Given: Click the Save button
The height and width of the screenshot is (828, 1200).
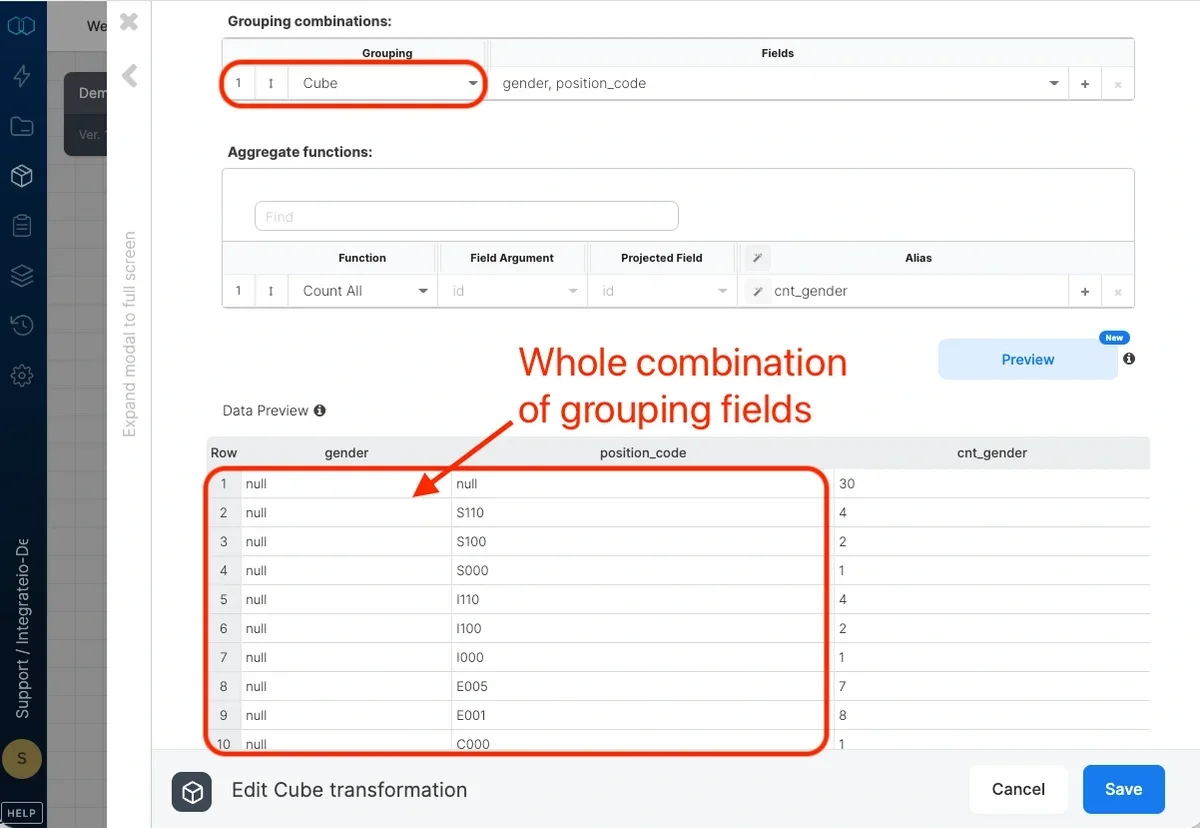Looking at the screenshot, I should 1123,789.
